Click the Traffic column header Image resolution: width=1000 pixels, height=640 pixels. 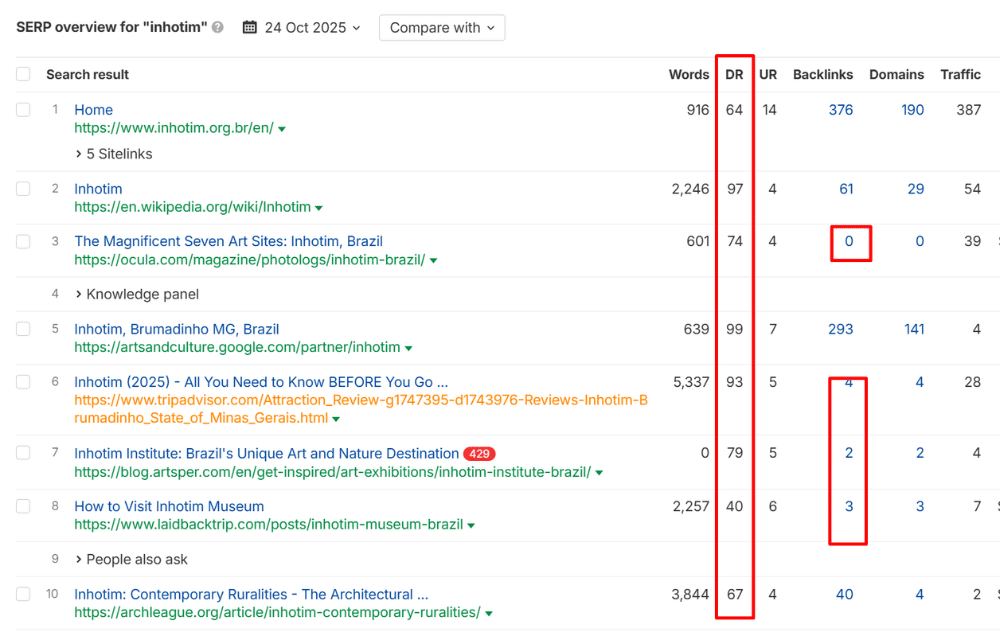click(x=960, y=74)
